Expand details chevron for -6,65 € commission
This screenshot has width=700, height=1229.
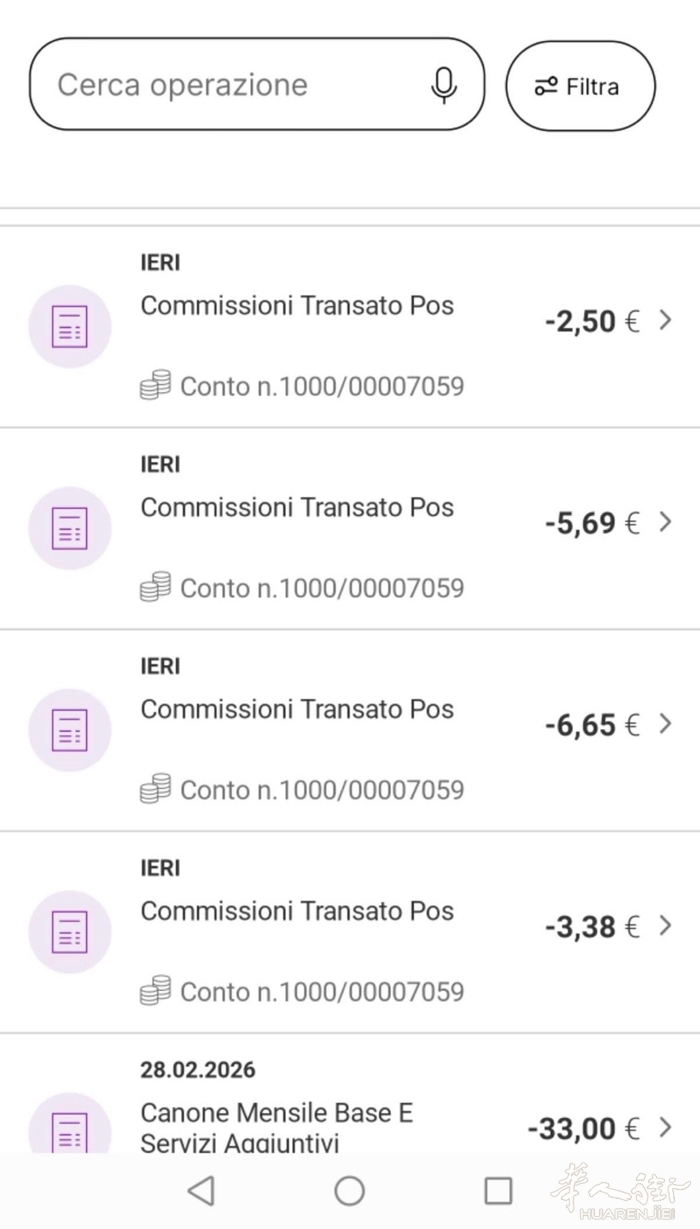[666, 724]
